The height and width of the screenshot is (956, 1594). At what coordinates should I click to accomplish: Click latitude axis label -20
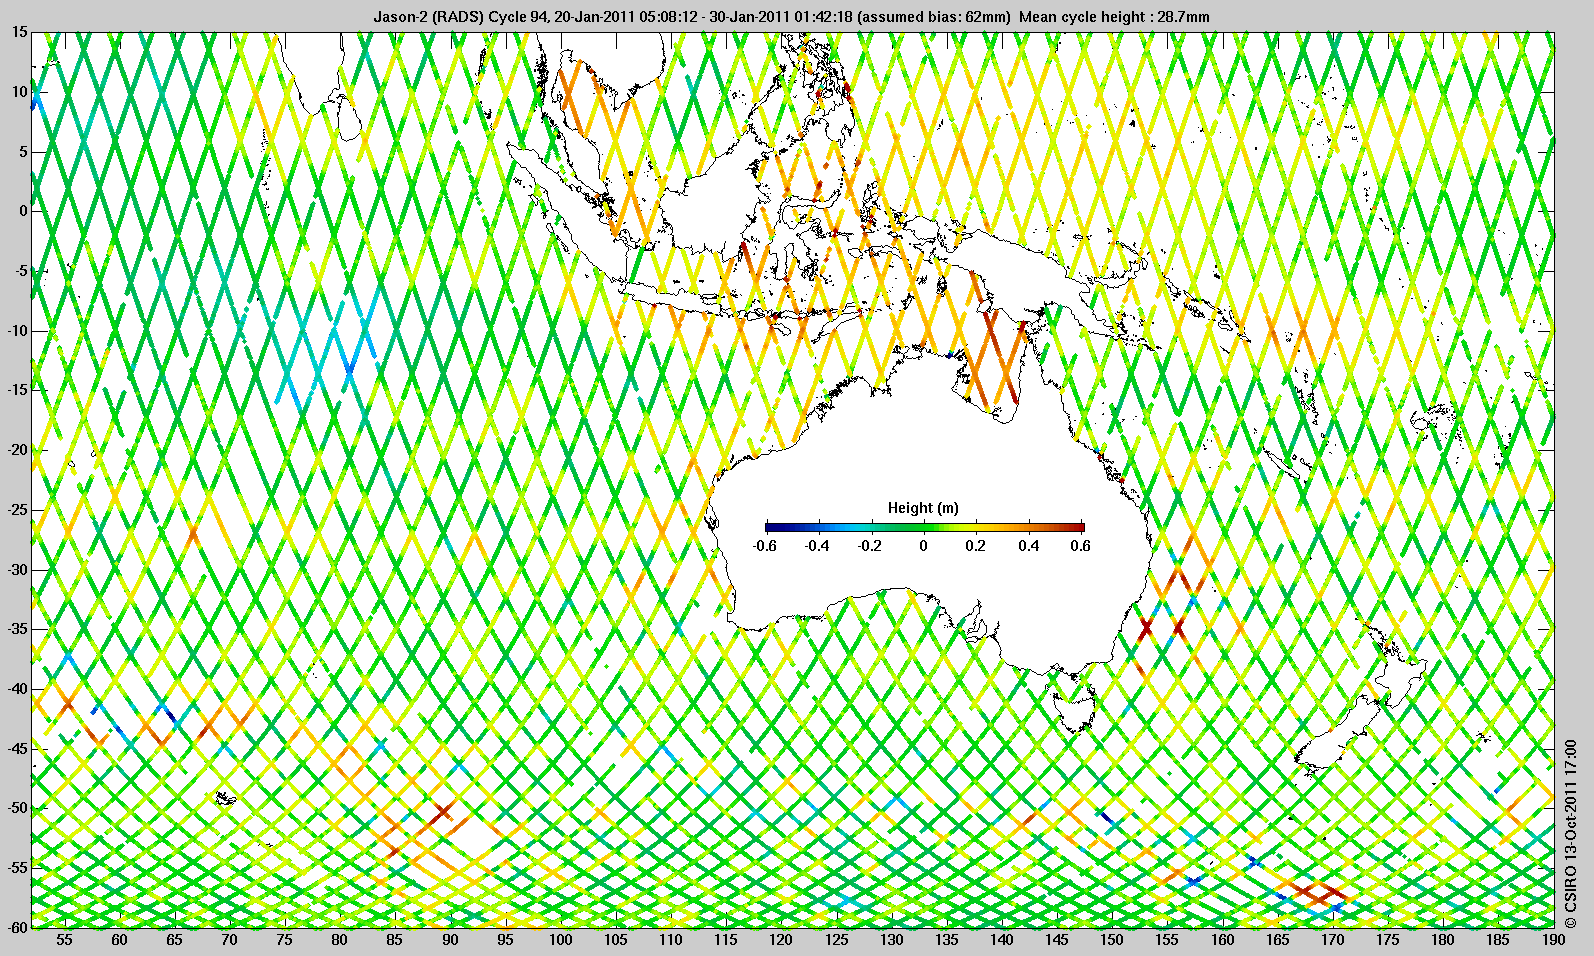(18, 450)
